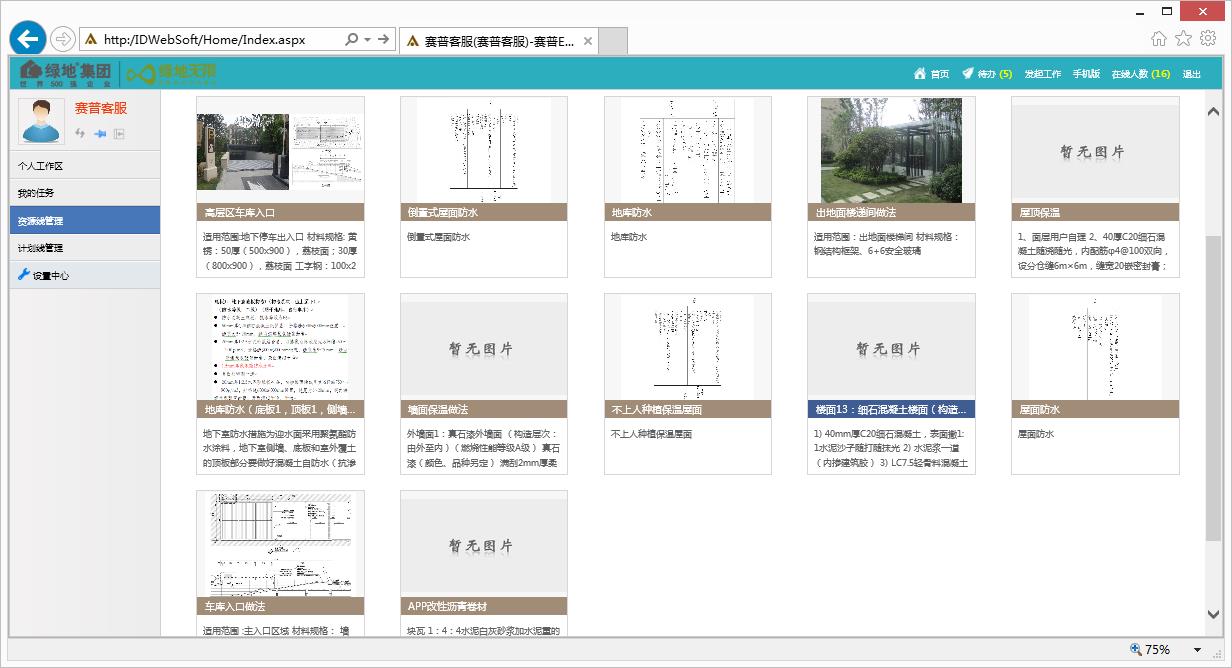Open 出地面楼梯间做法 photo thumbnail
Image resolution: width=1232 pixels, height=668 pixels.
tap(891, 150)
